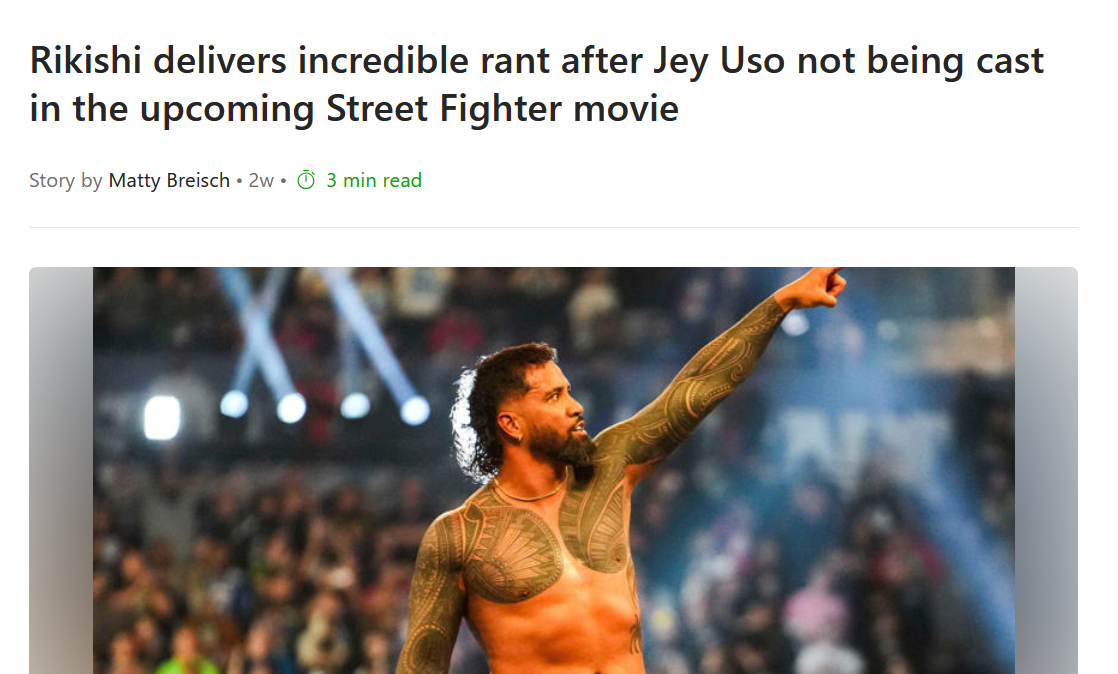Click the word 'Rikishi' in the headline
Viewport: 1118px width, 674px height.
[x=86, y=60]
